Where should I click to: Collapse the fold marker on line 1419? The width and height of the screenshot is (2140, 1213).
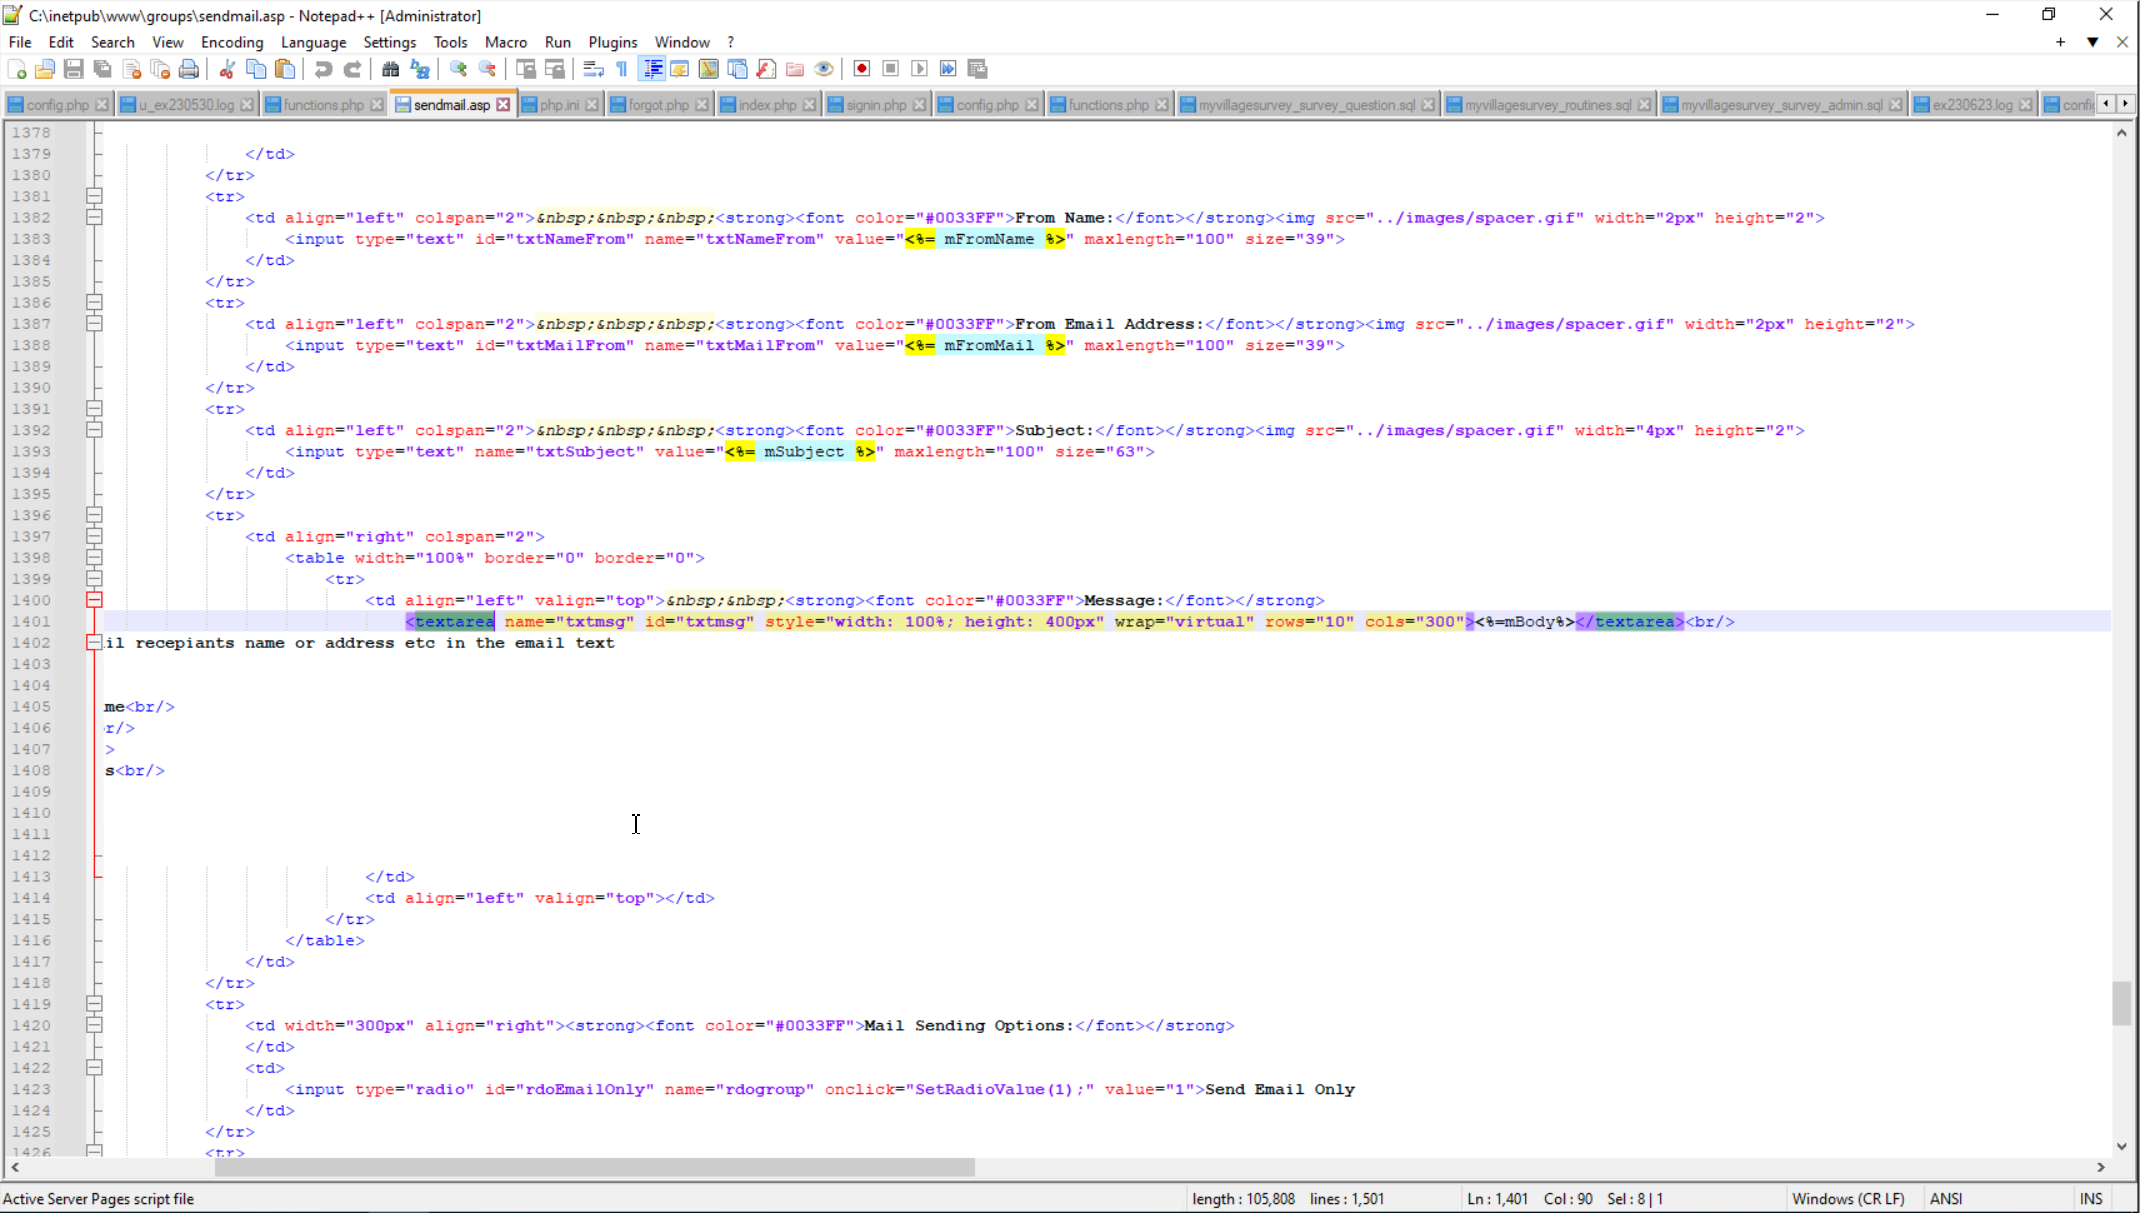coord(94,1004)
